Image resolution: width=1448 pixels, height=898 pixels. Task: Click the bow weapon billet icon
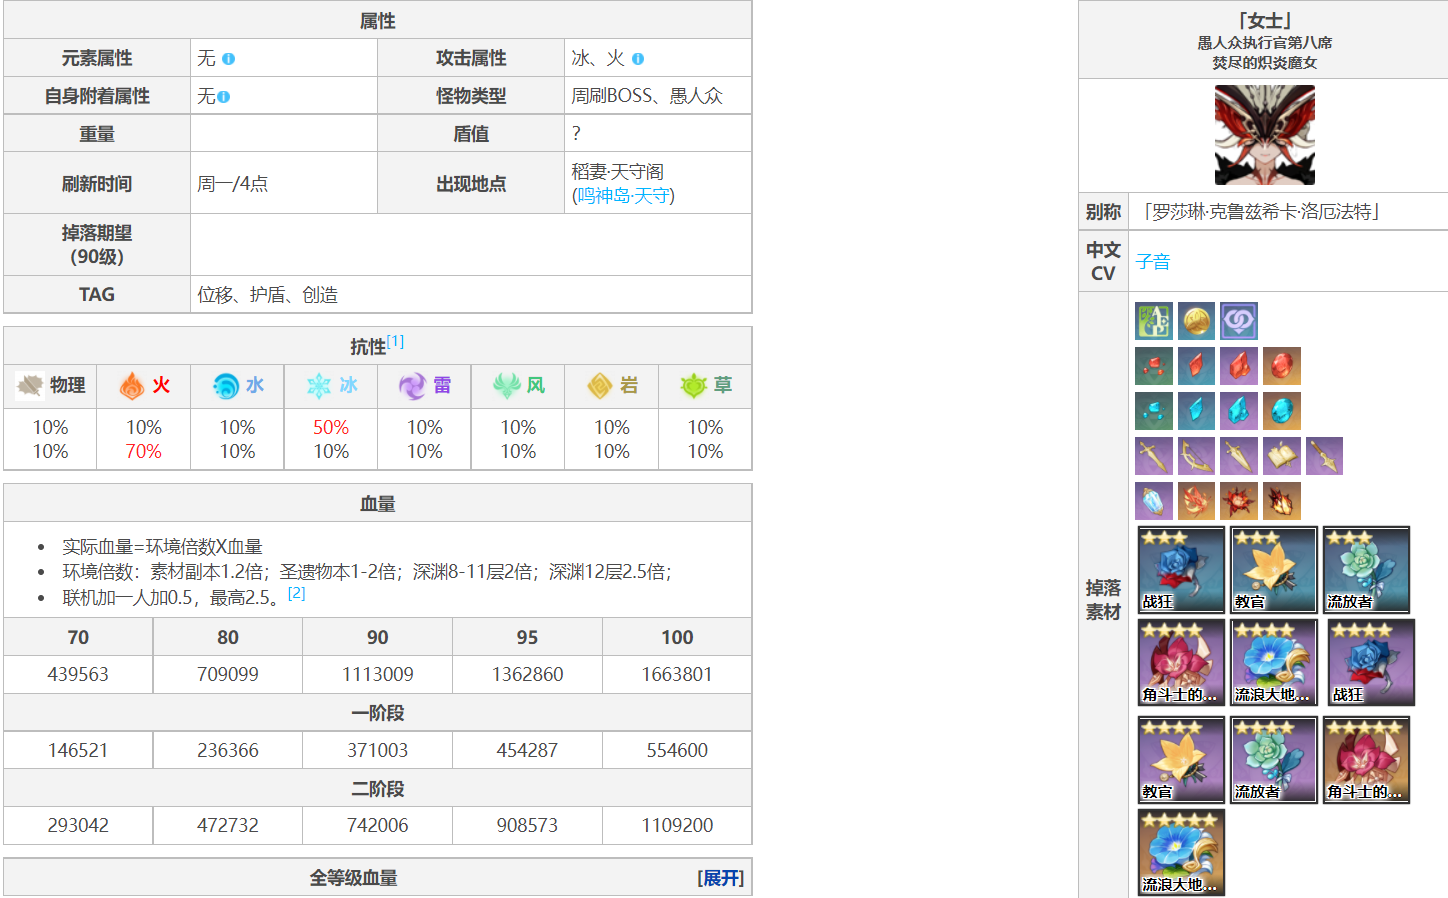point(1196,456)
